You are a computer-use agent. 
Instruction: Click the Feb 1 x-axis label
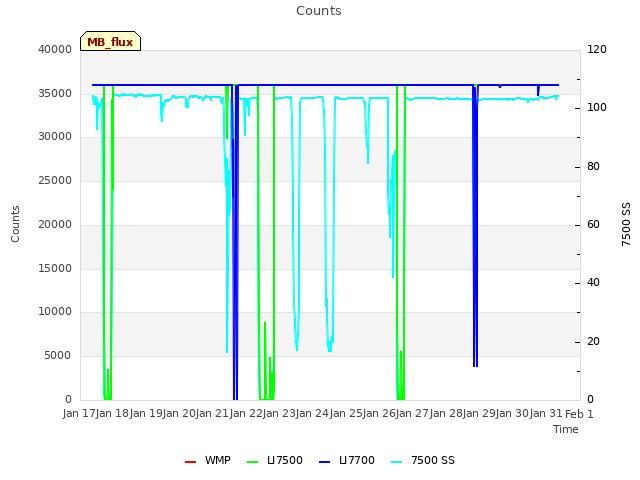(579, 414)
